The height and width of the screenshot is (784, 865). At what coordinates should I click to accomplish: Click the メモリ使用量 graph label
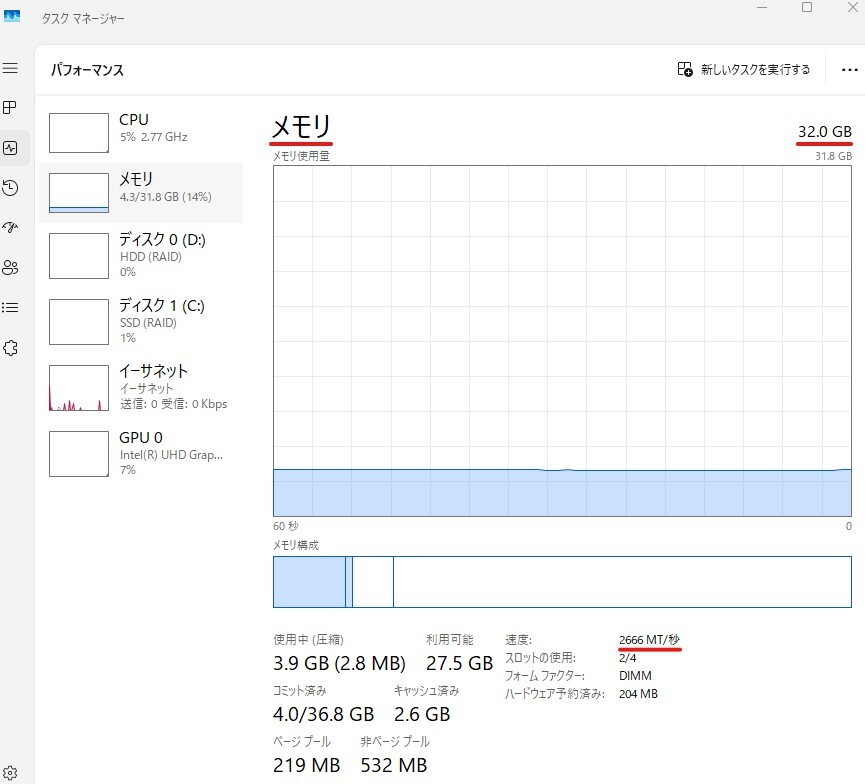(301, 156)
